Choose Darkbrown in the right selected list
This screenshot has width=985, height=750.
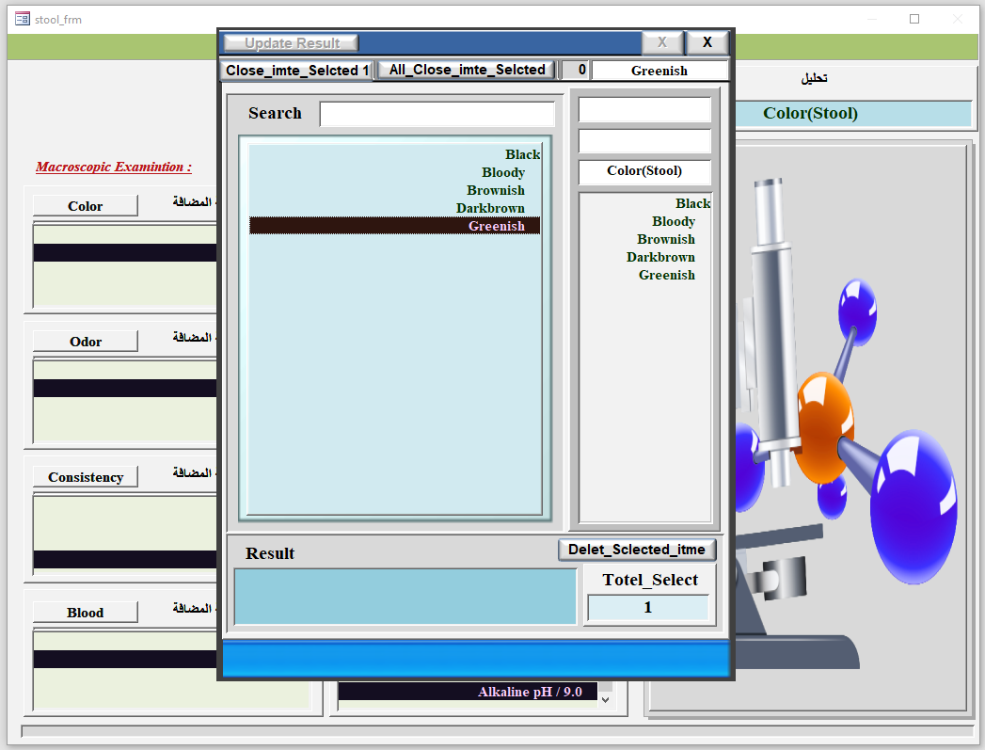660,257
